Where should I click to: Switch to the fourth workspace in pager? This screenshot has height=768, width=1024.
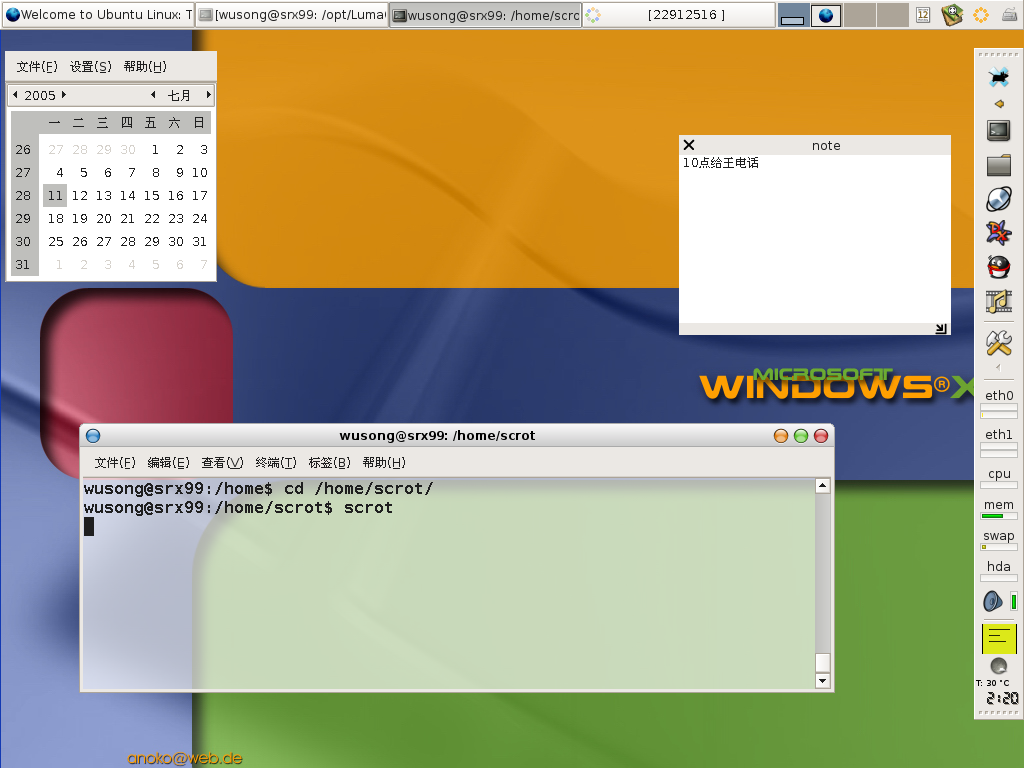892,15
